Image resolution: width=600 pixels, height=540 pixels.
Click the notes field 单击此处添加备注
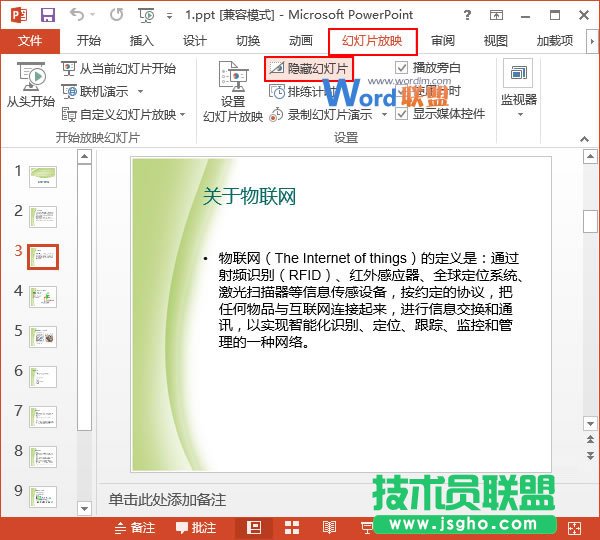167,499
